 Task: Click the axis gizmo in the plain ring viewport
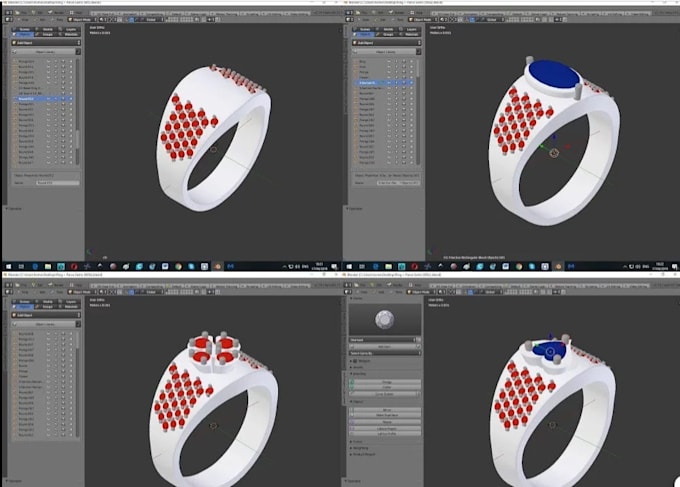pos(90,251)
